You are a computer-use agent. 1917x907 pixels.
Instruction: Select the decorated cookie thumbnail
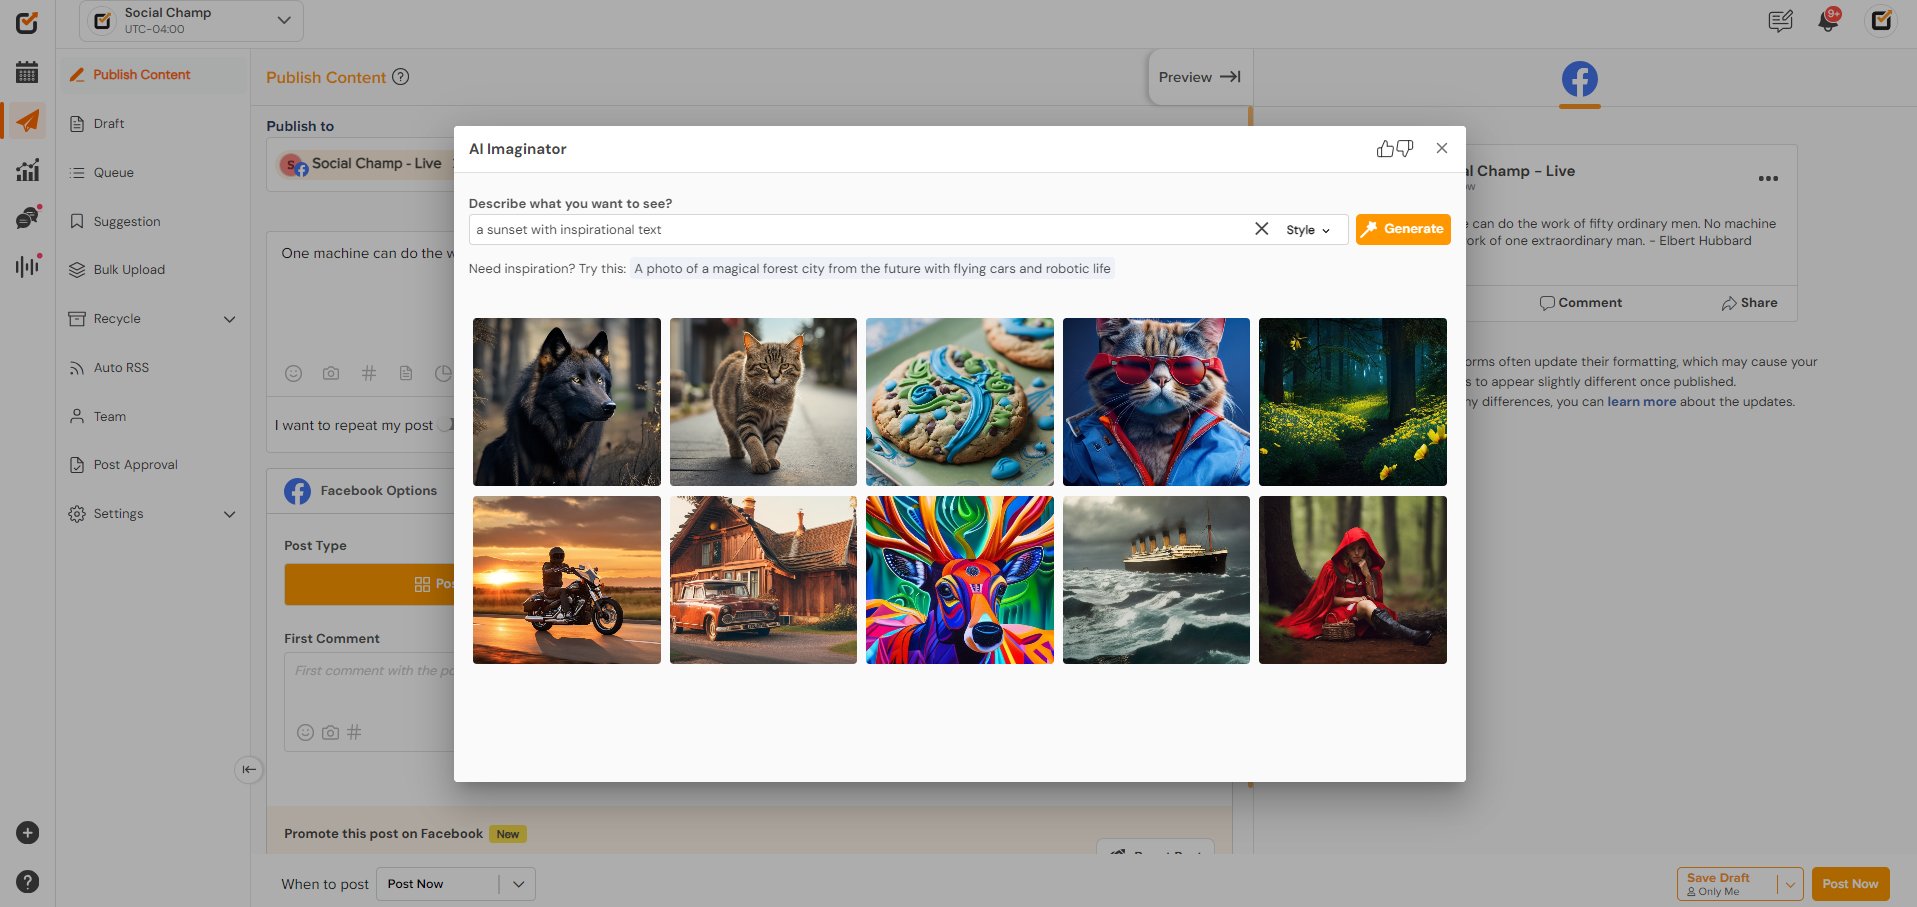click(x=960, y=402)
